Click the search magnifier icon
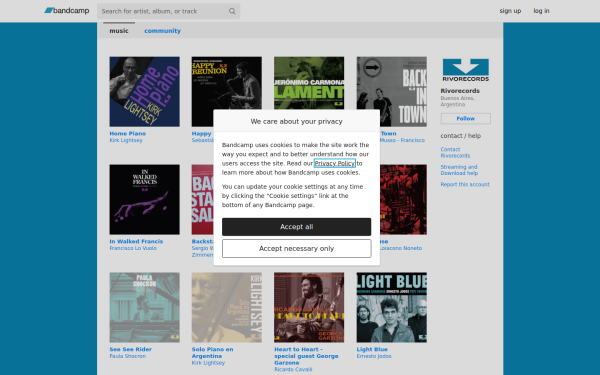Screen dimensions: 600x375 232,11
